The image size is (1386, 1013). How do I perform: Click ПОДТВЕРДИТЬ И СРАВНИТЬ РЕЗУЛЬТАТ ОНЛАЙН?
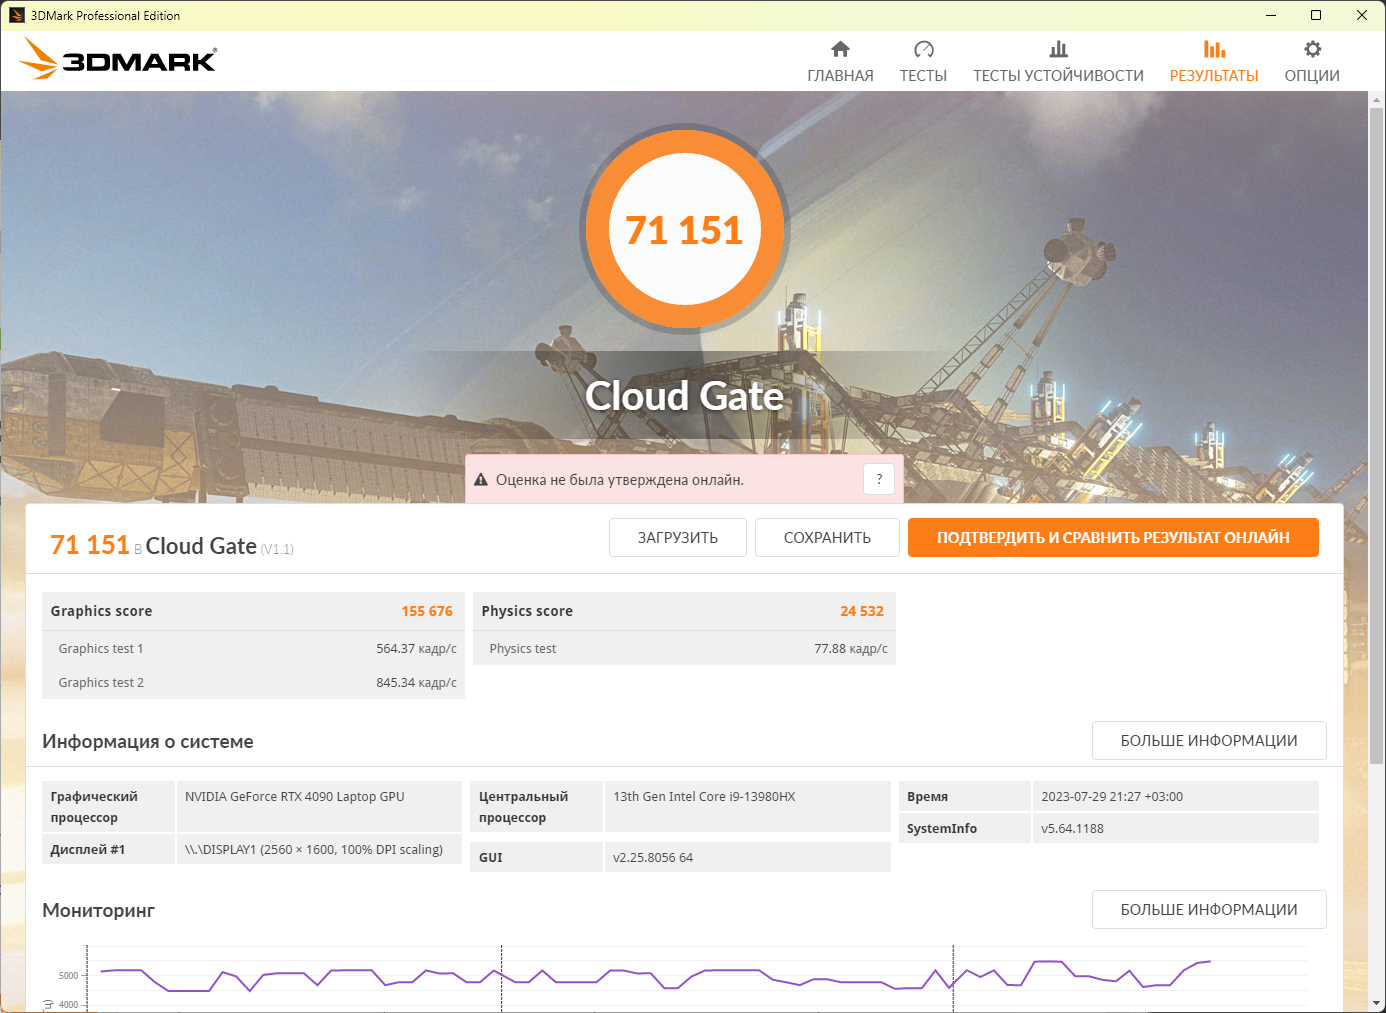[1113, 537]
